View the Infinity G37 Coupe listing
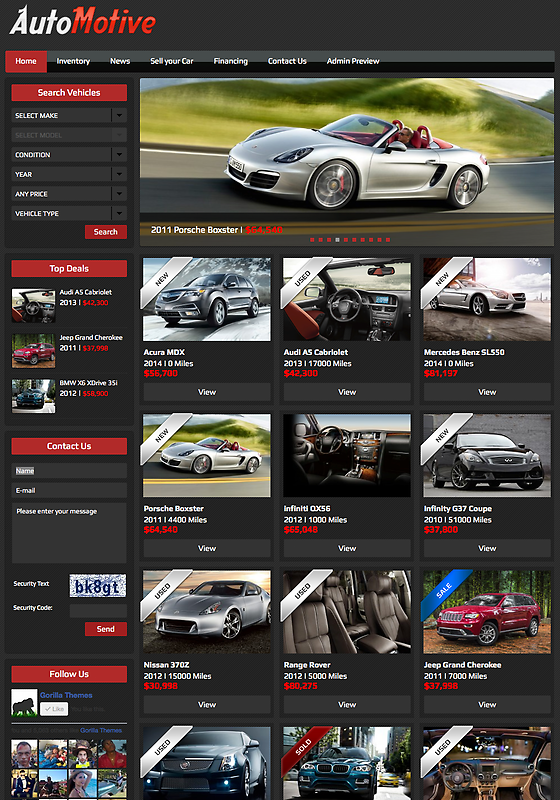 click(487, 548)
